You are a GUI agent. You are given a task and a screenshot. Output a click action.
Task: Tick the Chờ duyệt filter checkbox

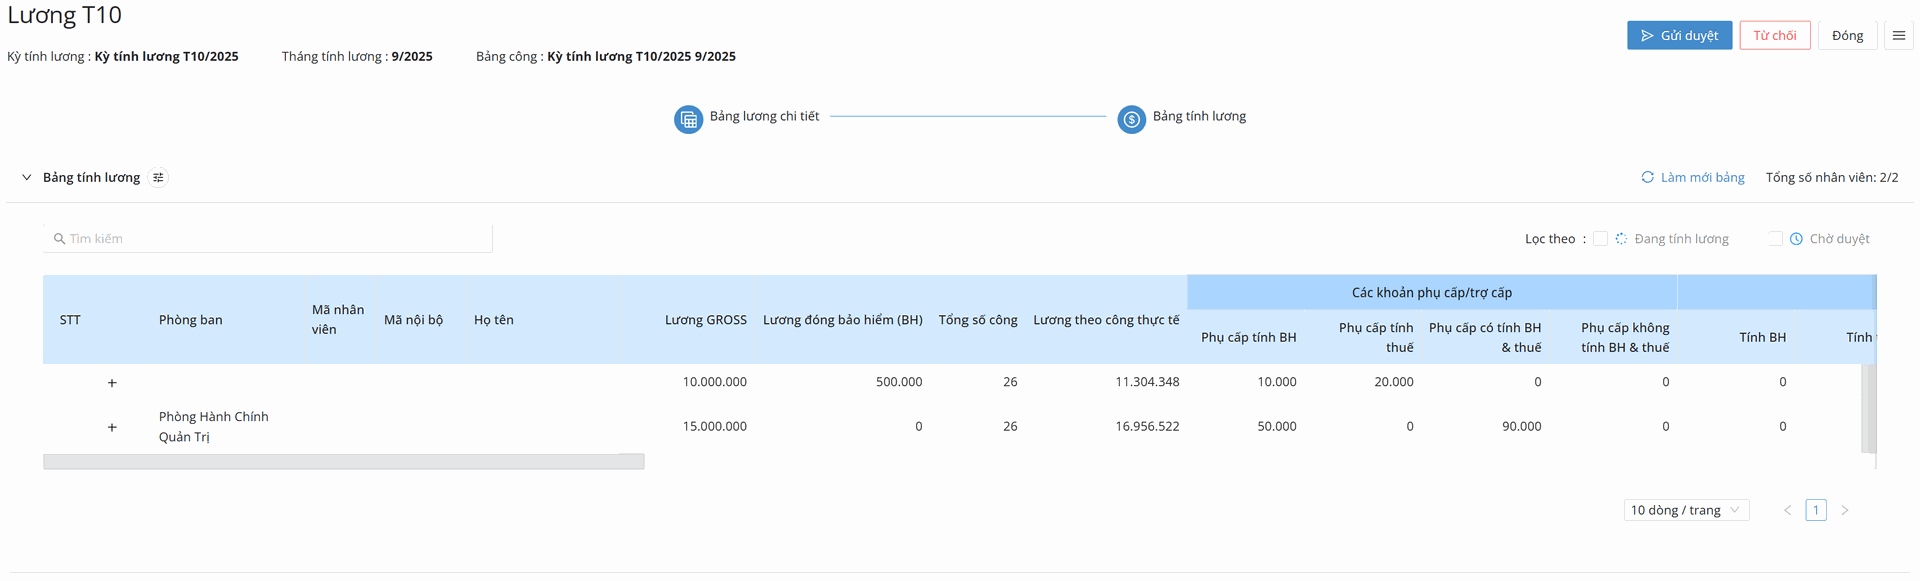click(x=1775, y=239)
